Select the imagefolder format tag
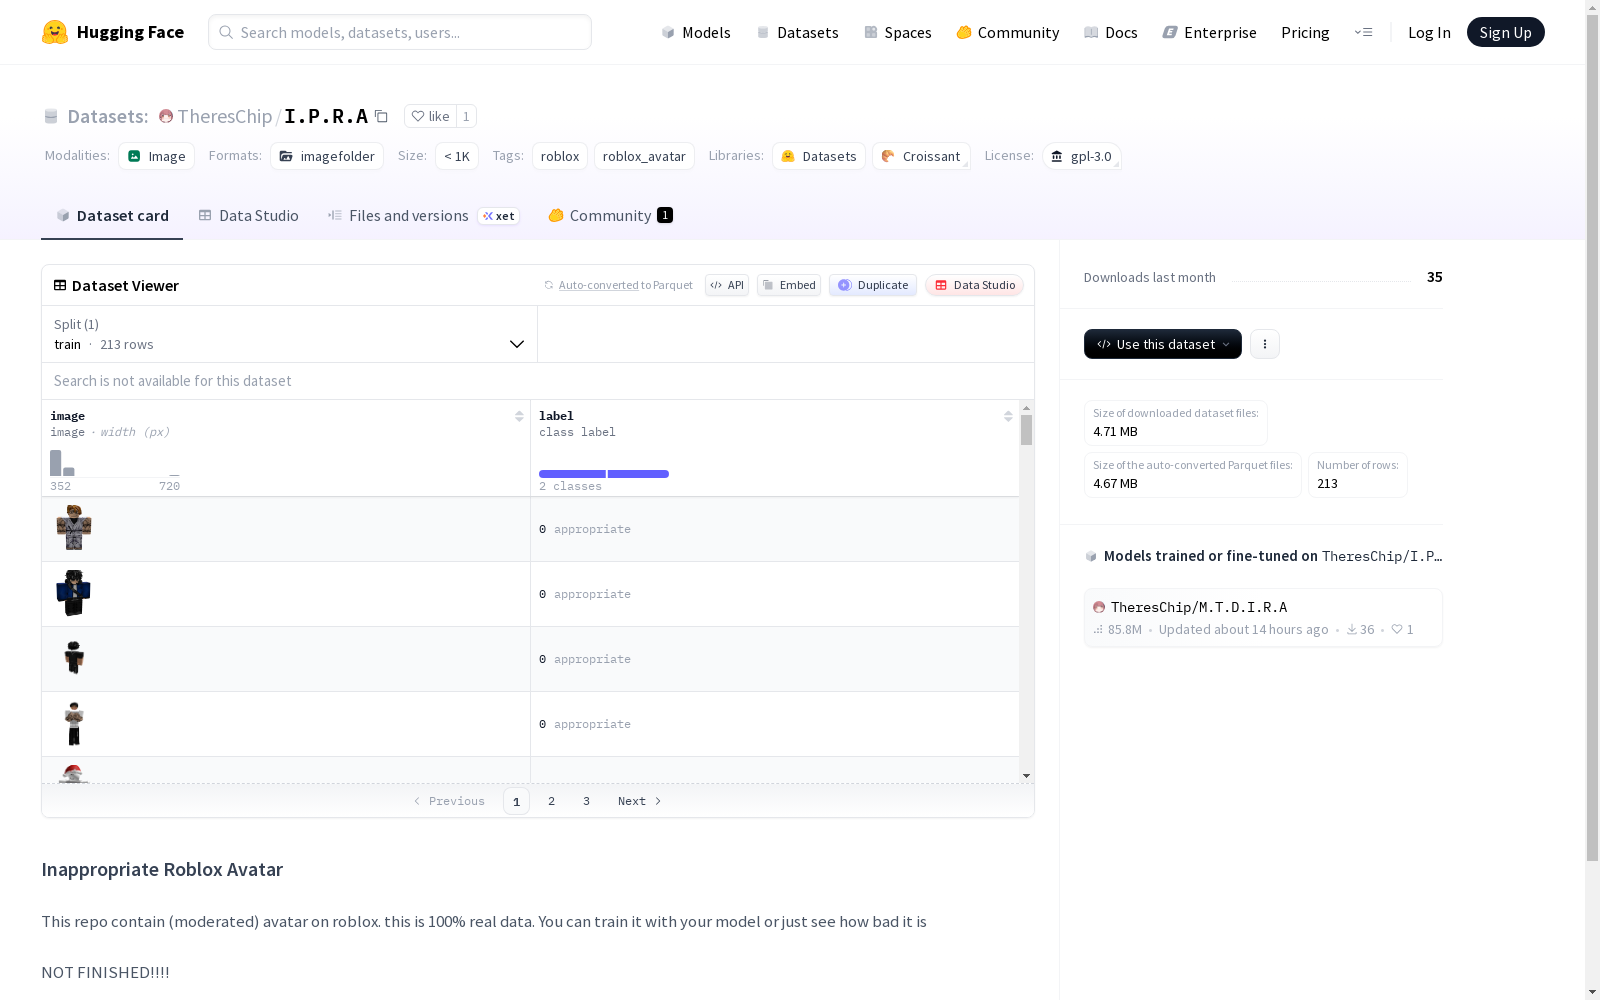The height and width of the screenshot is (1000, 1600). pyautogui.click(x=327, y=156)
